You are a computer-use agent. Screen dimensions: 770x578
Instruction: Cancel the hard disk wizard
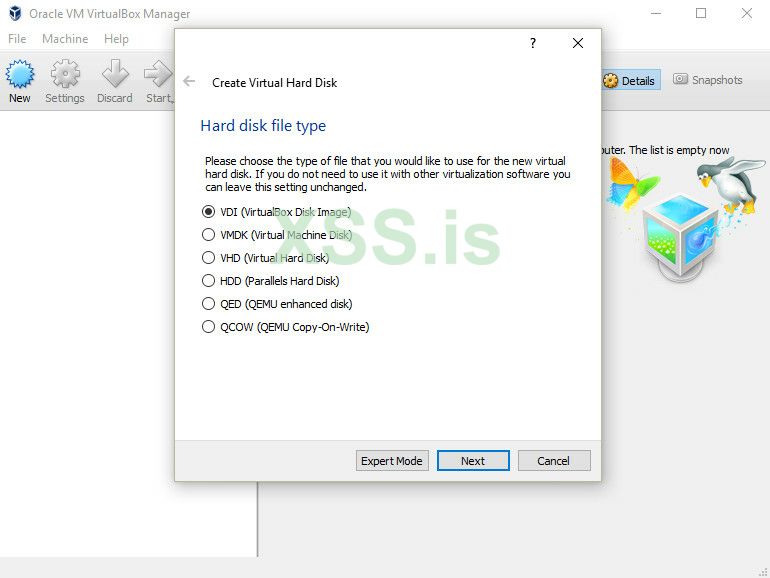coord(554,461)
